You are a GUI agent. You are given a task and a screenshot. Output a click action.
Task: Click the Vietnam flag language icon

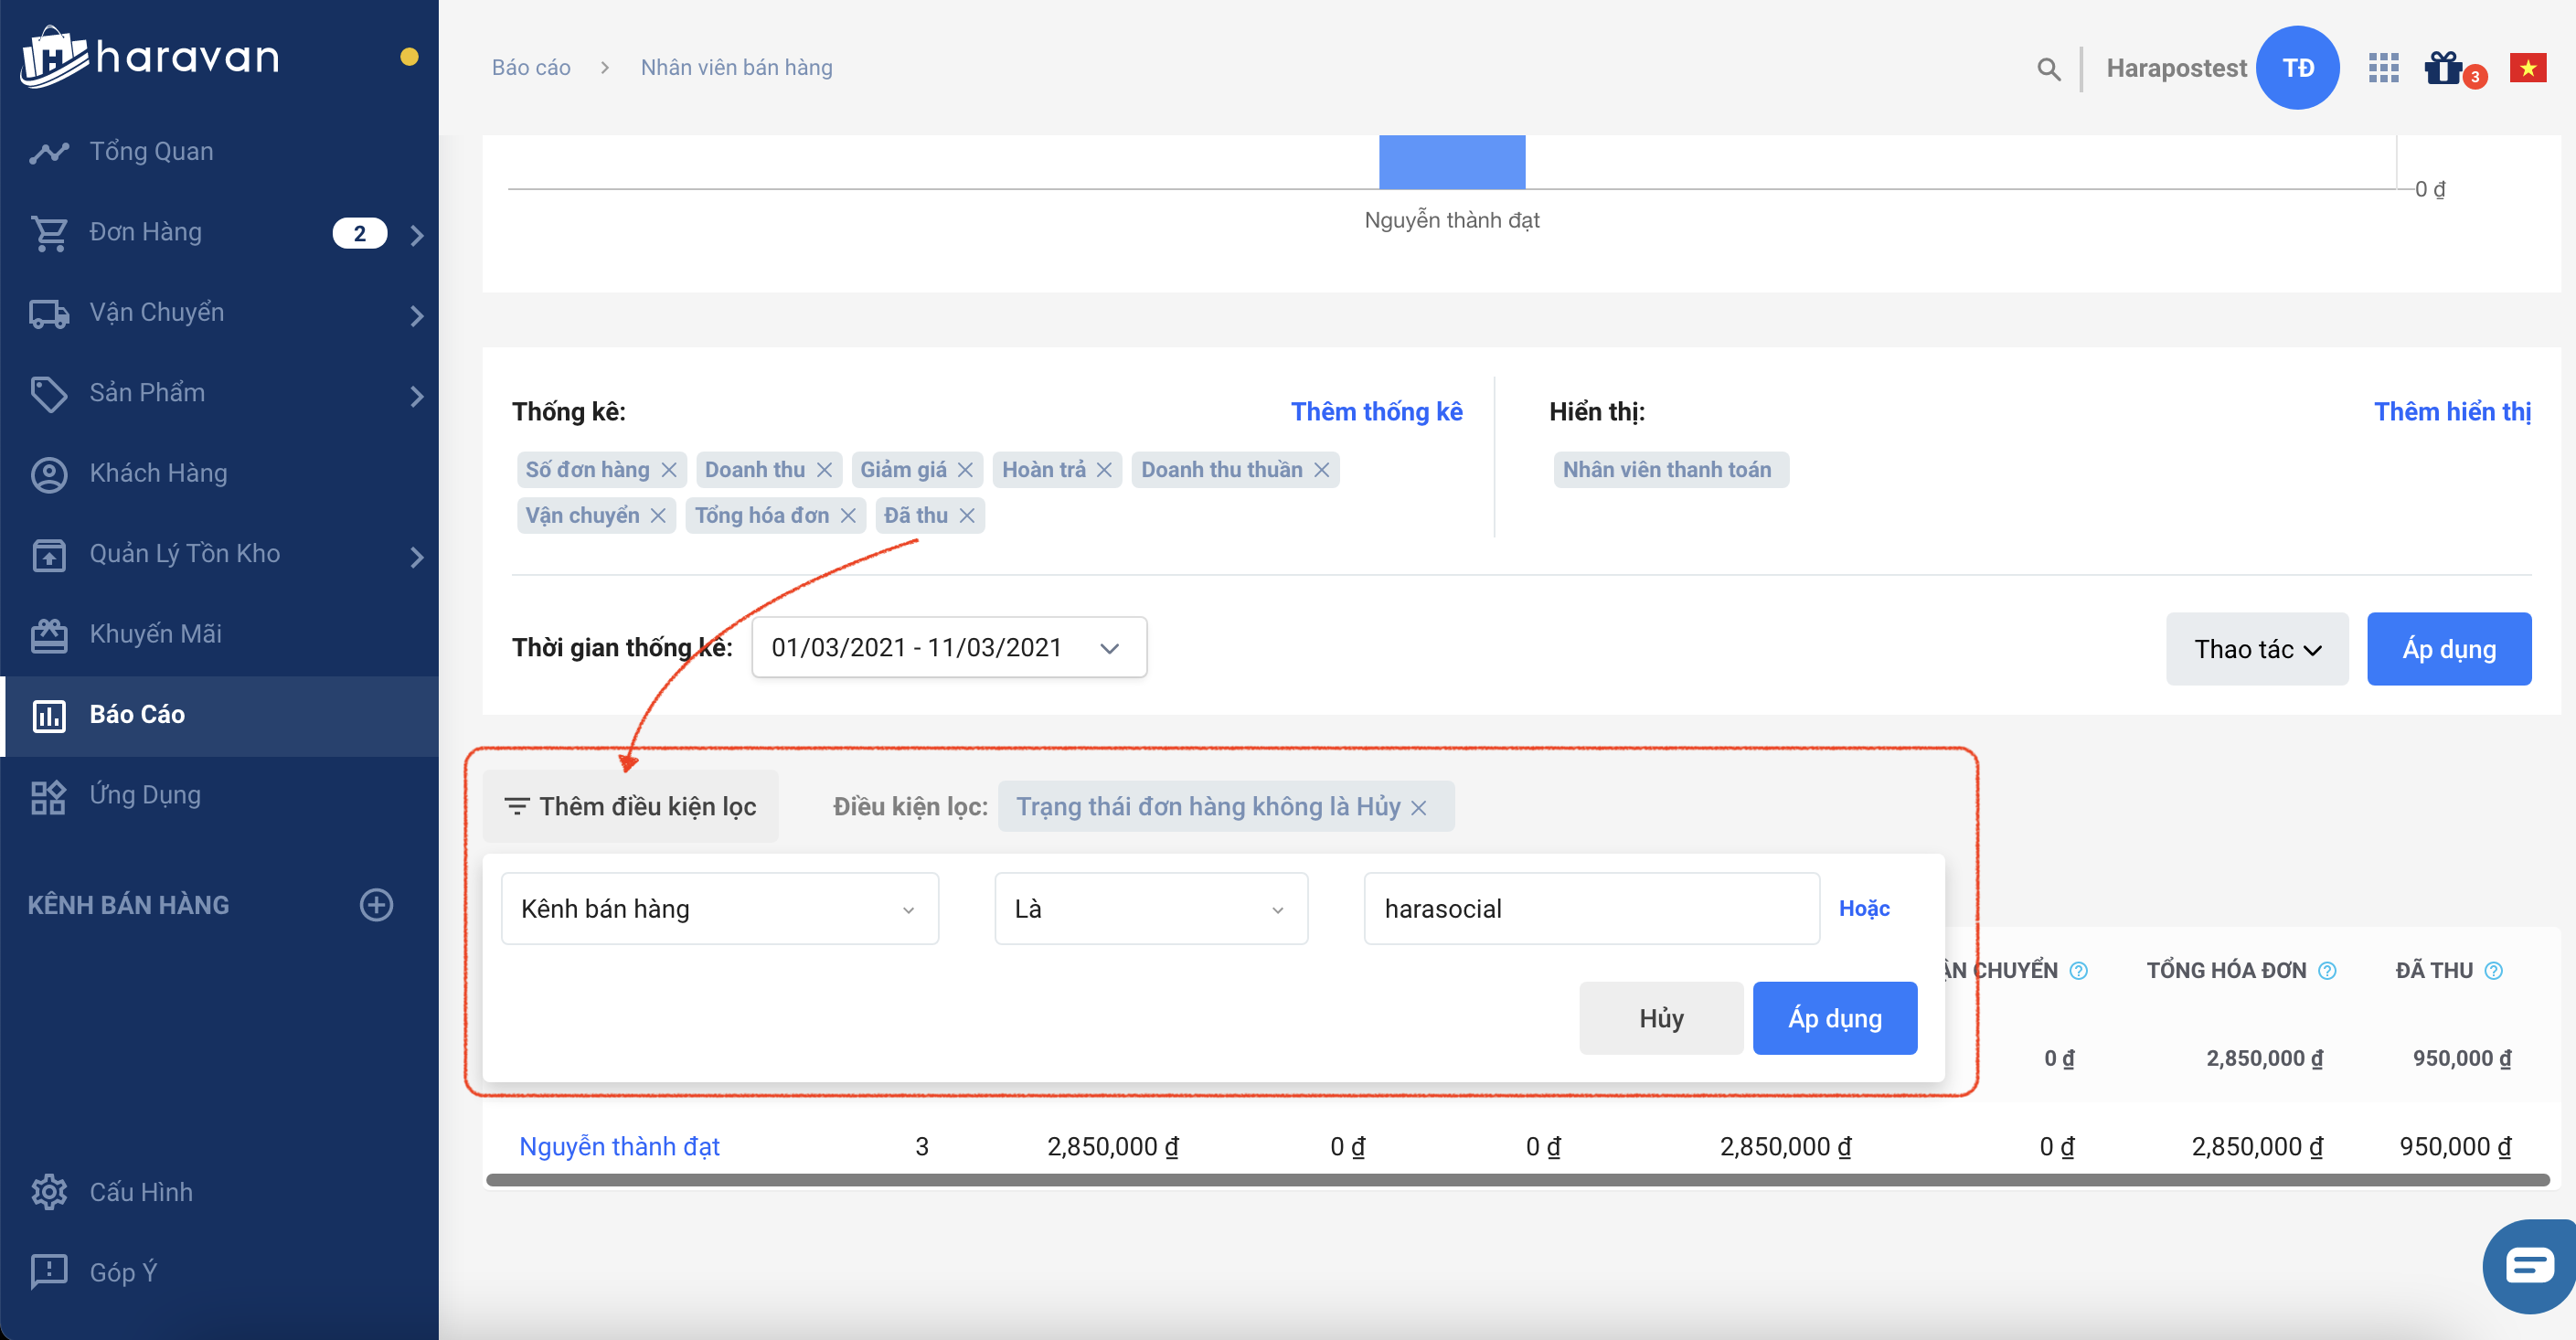pos(2527,68)
